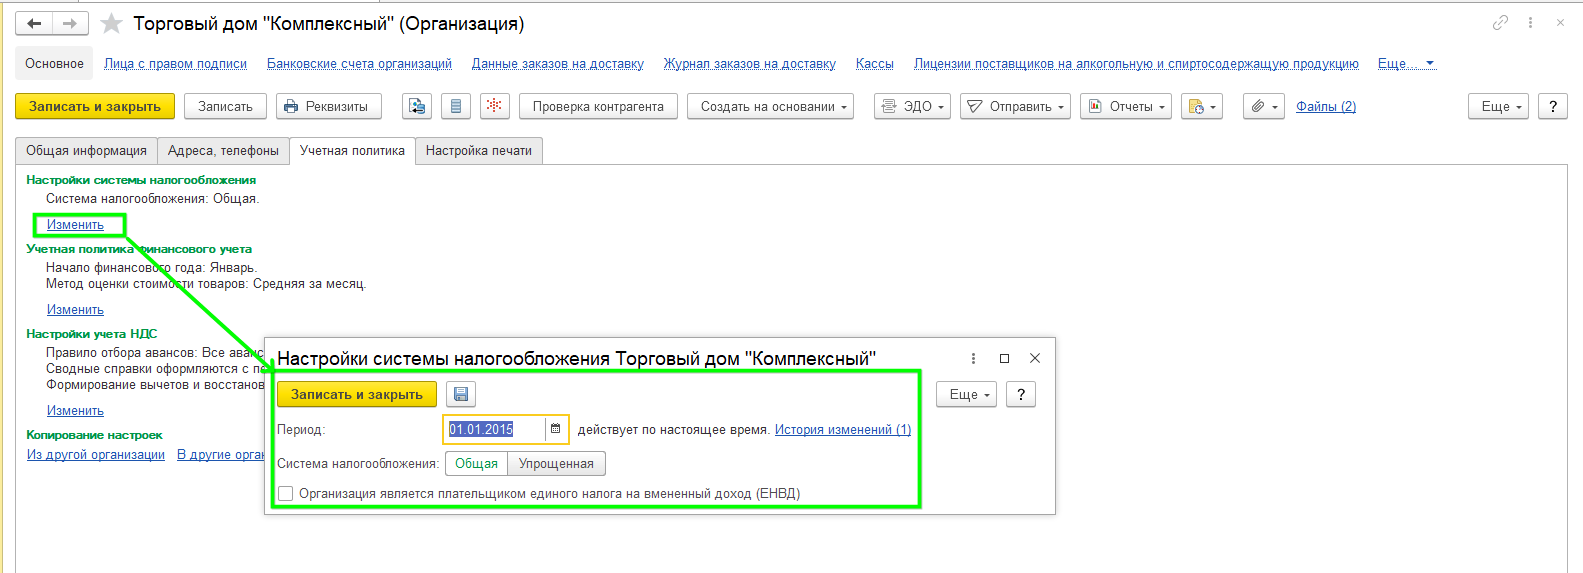The height and width of the screenshot is (573, 1583).
Task: Open main toolbar Еще dropdown
Action: coord(1498,106)
